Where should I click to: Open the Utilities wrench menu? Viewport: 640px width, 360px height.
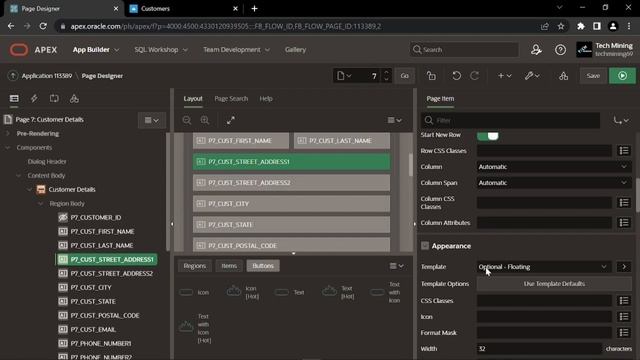pyautogui.click(x=532, y=76)
